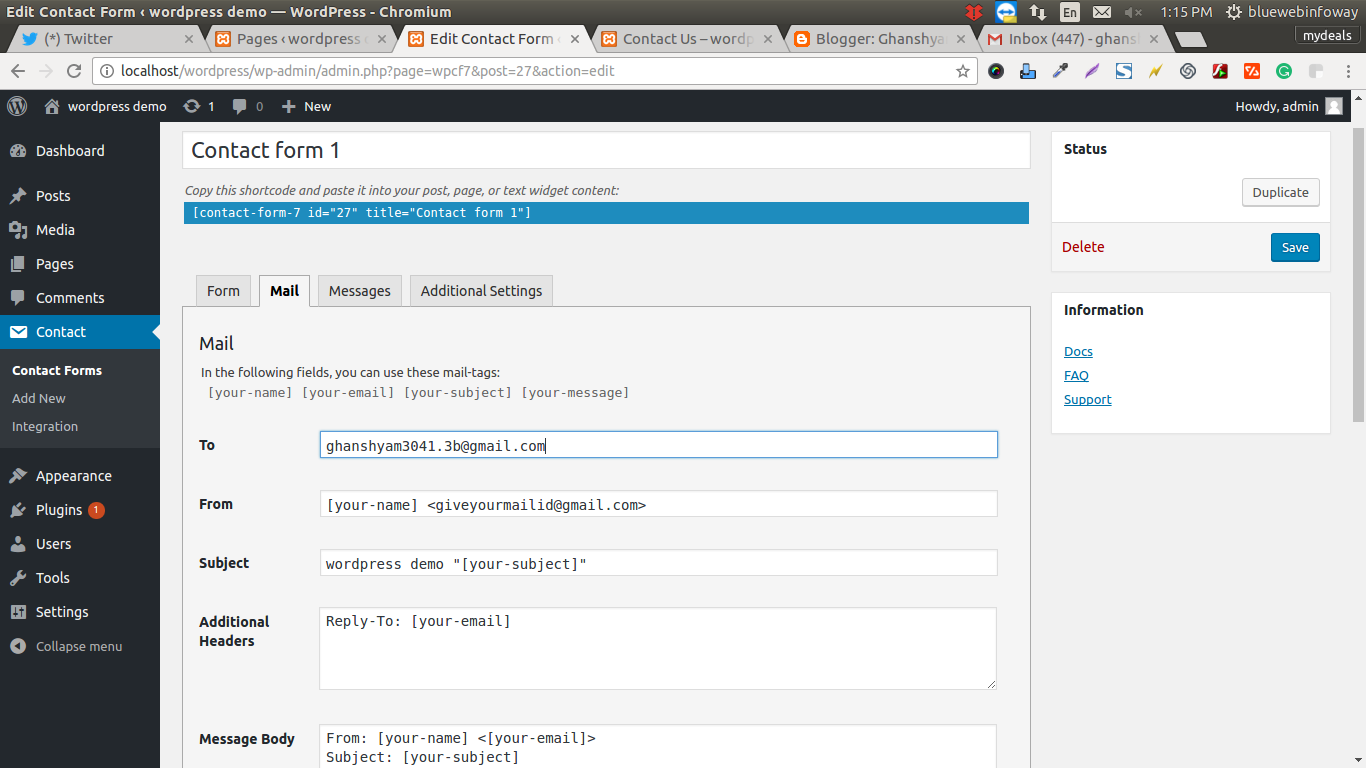Duplicate the contact form
This screenshot has height=768, width=1366.
tap(1280, 192)
